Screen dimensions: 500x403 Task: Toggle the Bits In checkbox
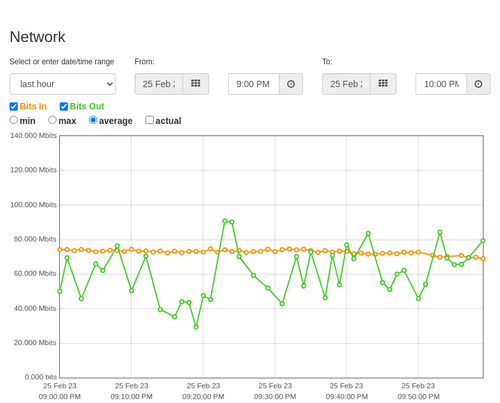(14, 106)
